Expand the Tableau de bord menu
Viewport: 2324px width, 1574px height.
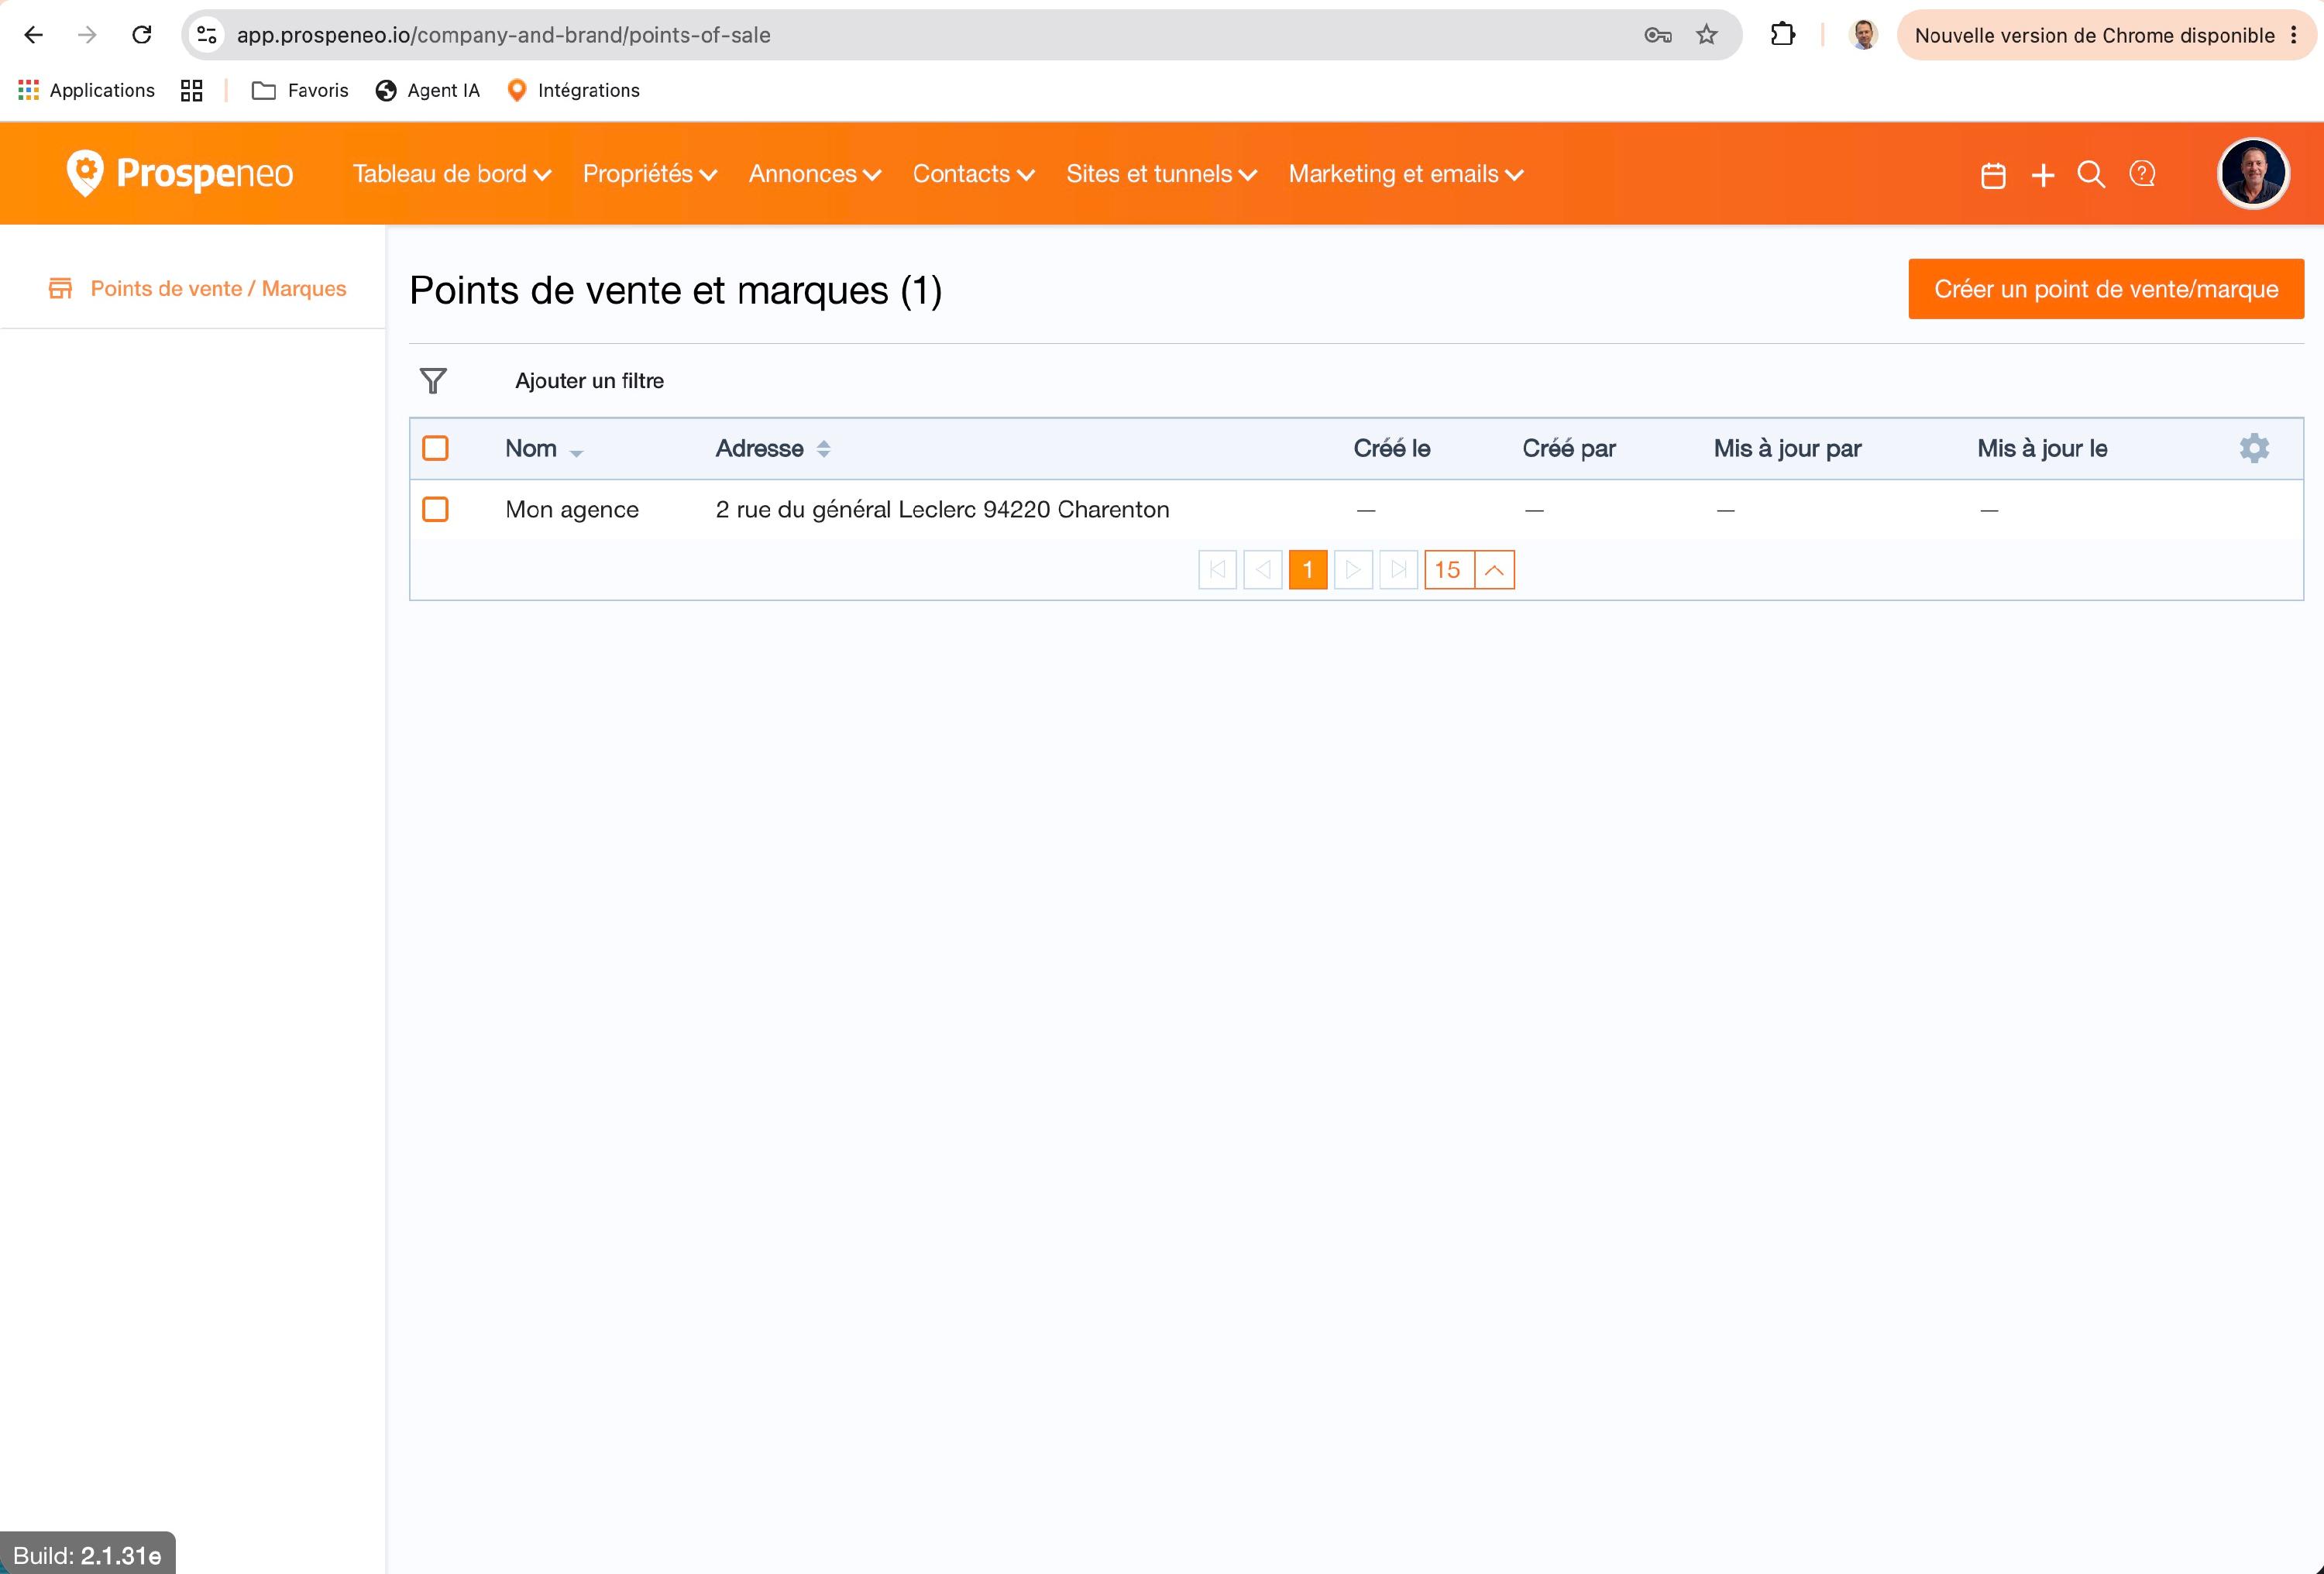(452, 174)
